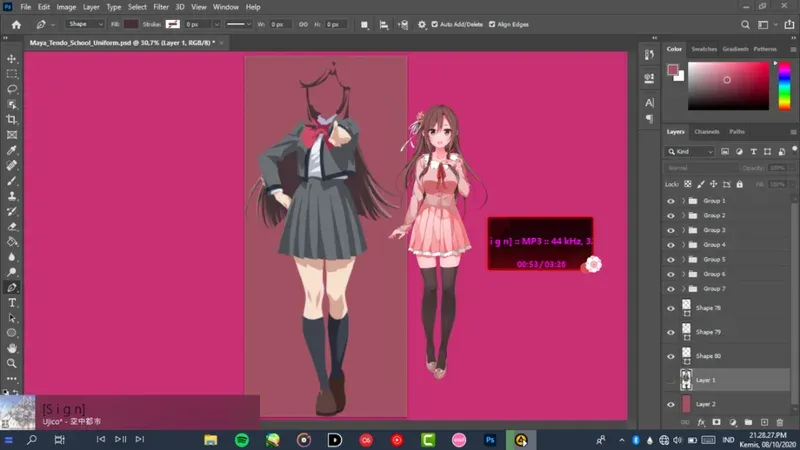This screenshot has width=800, height=450.
Task: Click the Home icon in options bar
Action: [16, 24]
